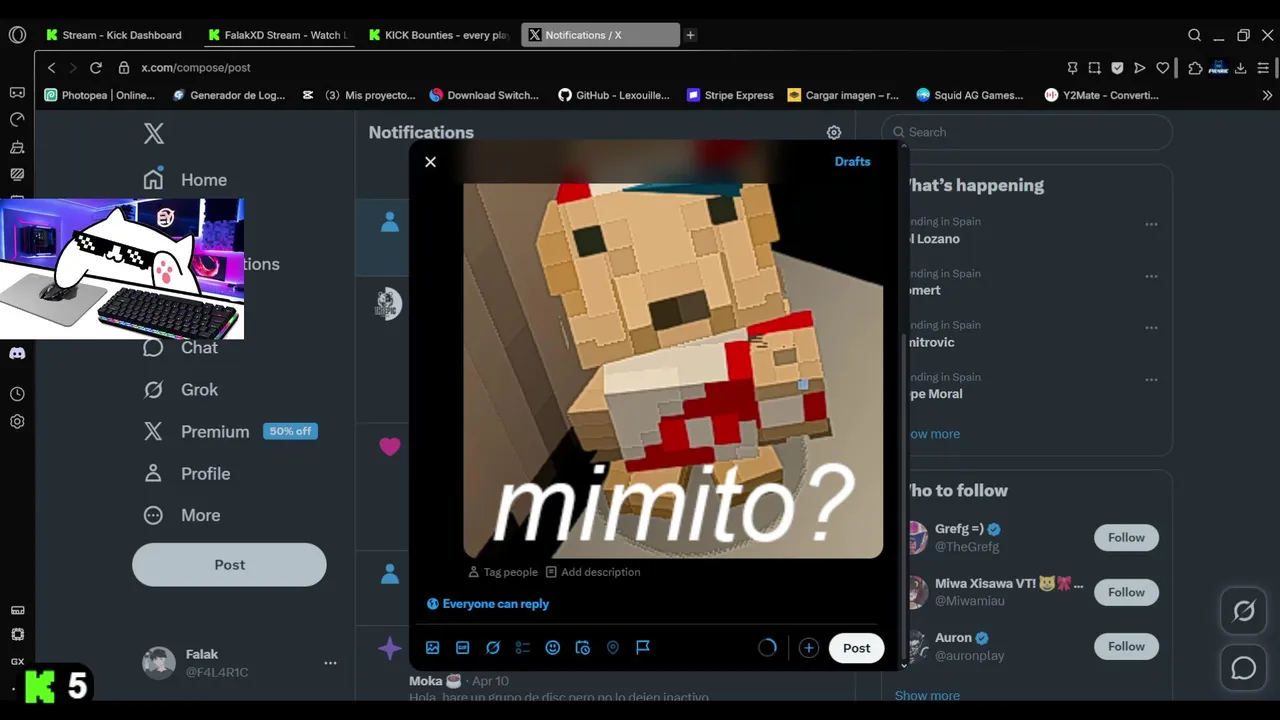Open a new browser tab
The width and height of the screenshot is (1280, 720).
690,35
